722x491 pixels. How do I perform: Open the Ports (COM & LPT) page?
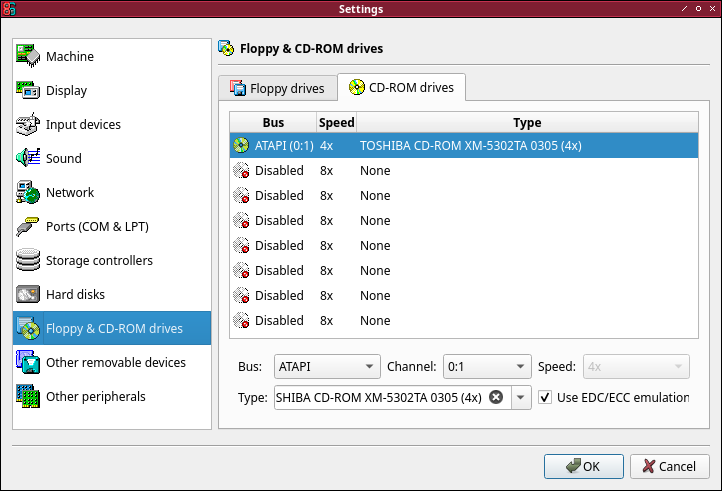tap(112, 226)
